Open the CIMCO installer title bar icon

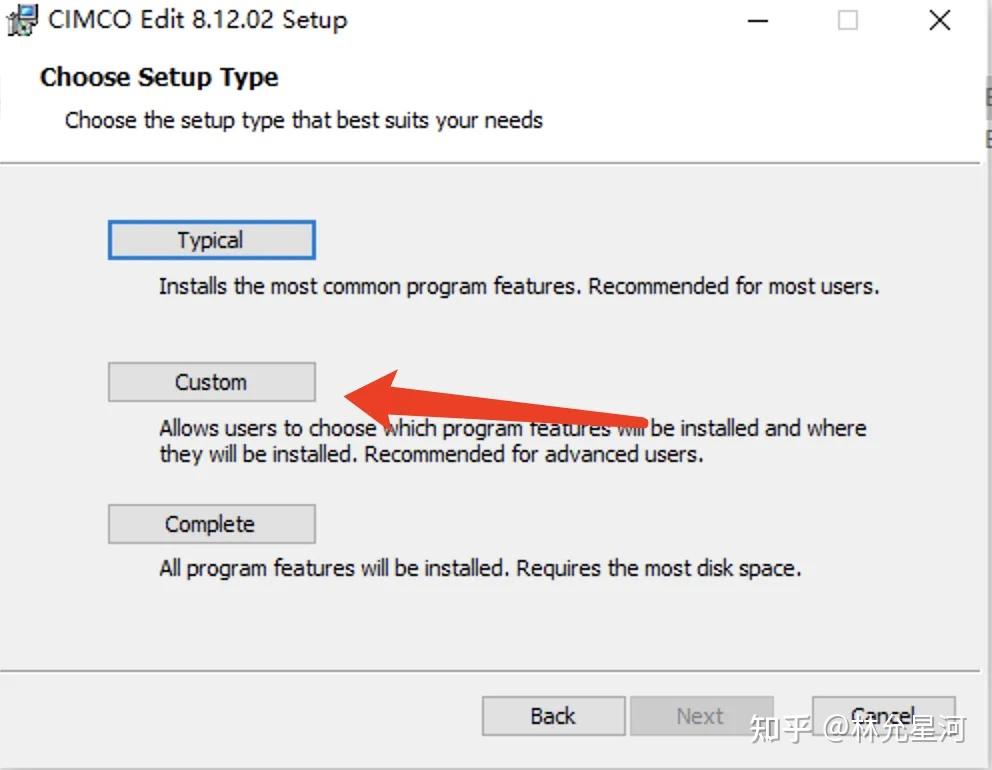pyautogui.click(x=22, y=20)
